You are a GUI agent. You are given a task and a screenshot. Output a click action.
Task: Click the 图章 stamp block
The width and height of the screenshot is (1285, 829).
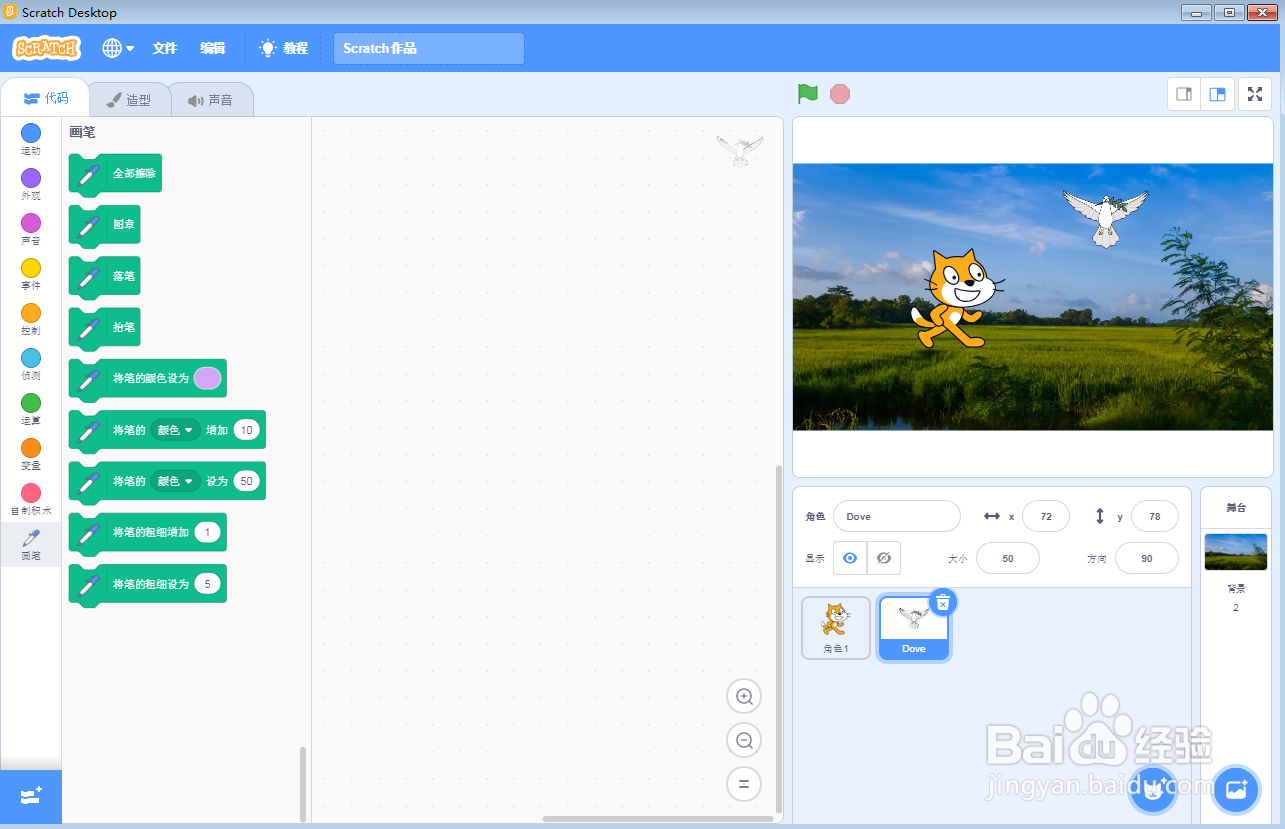click(x=104, y=225)
